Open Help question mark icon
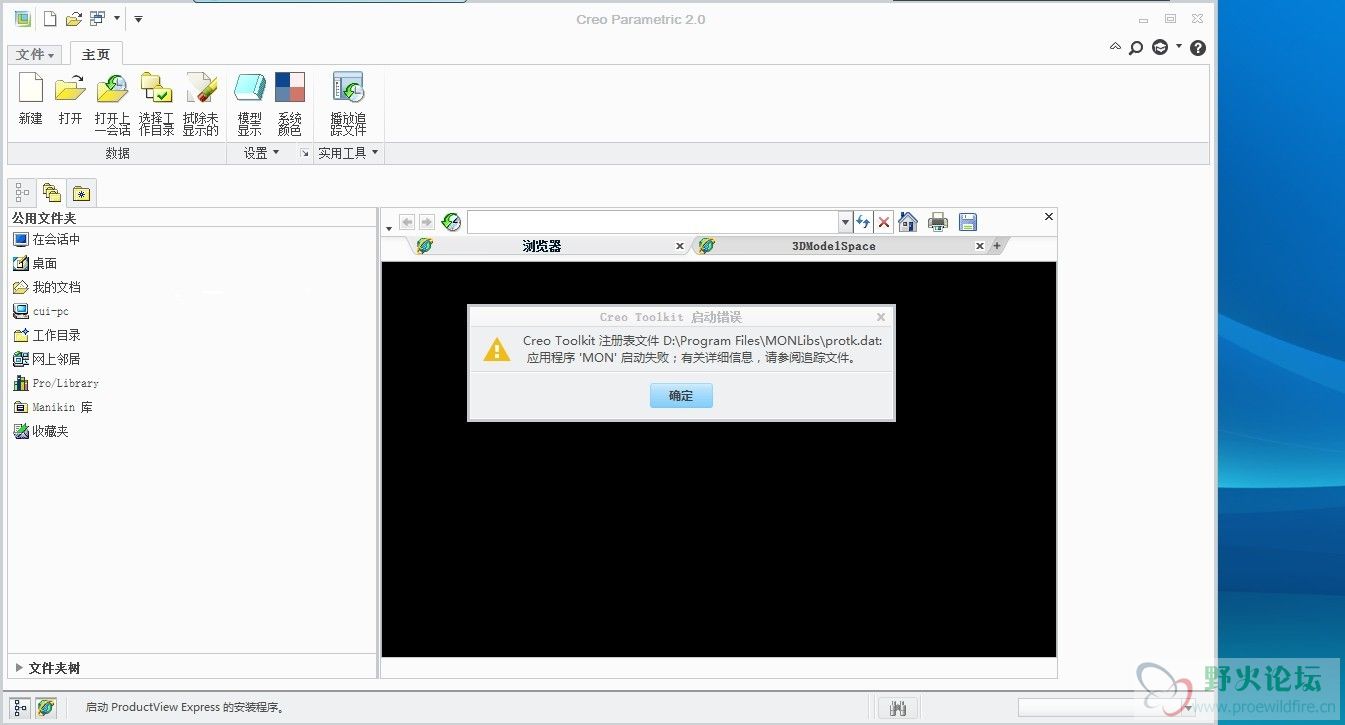Image resolution: width=1345 pixels, height=725 pixels. pyautogui.click(x=1198, y=47)
